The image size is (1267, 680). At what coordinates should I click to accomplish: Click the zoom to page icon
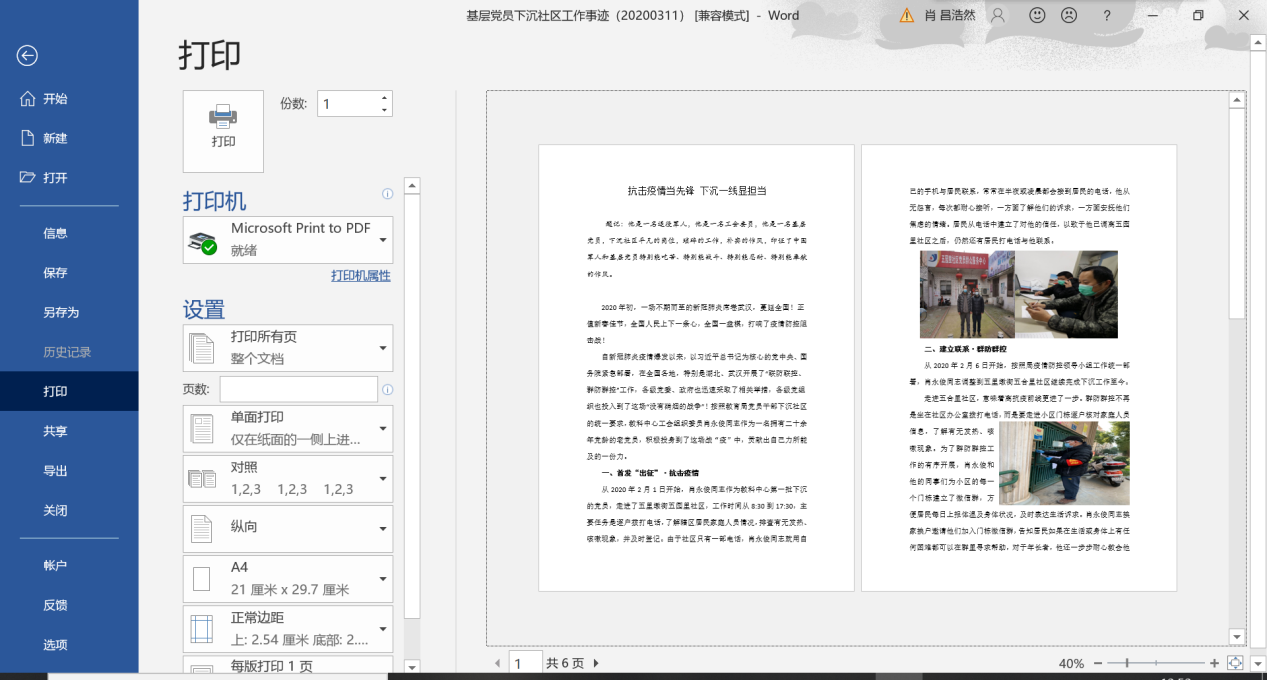pyautogui.click(x=1235, y=663)
